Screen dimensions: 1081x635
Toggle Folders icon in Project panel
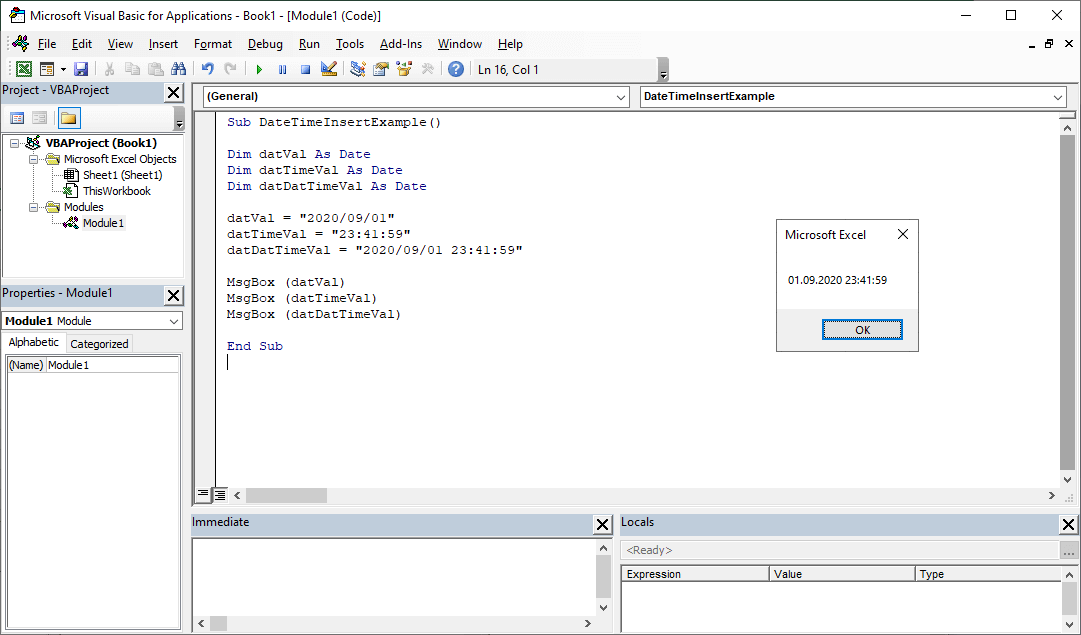[x=68, y=118]
